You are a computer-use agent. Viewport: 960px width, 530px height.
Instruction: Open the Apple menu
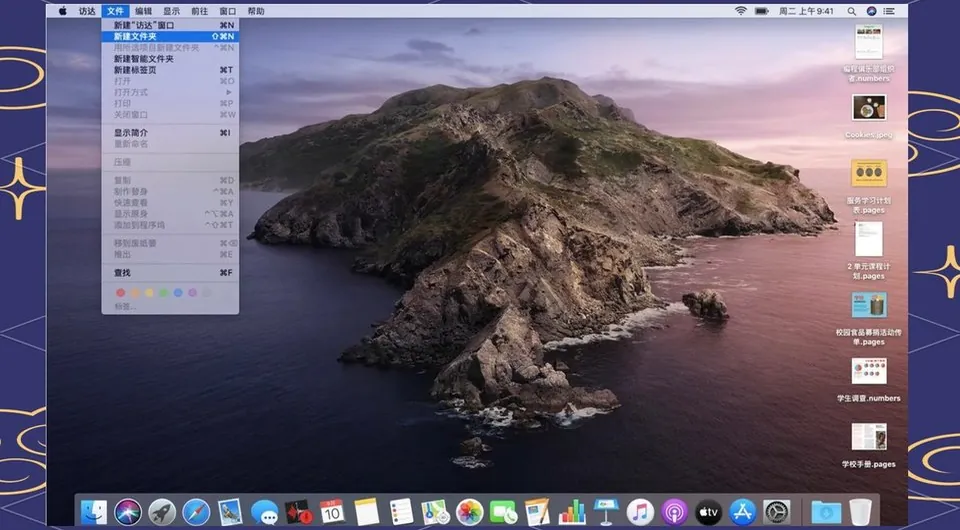pyautogui.click(x=62, y=11)
